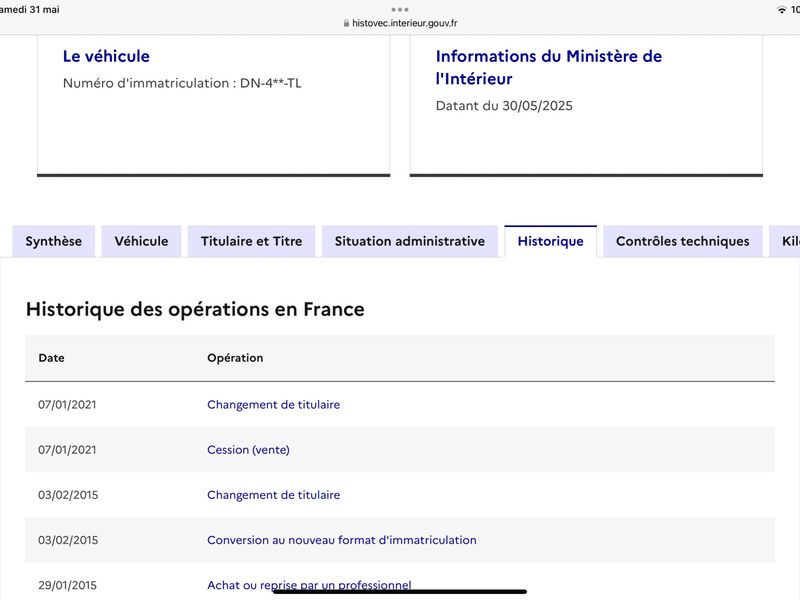The height and width of the screenshot is (600, 800).
Task: Open the Titulaire et Titre tab
Action: click(252, 241)
